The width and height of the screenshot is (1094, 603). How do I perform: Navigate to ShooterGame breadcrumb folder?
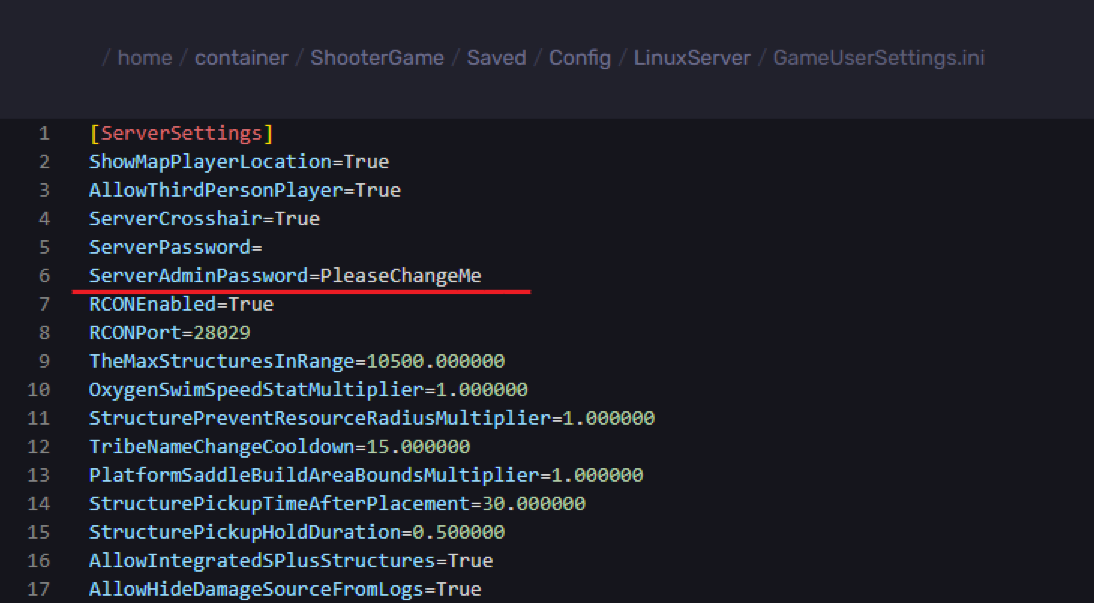377,58
